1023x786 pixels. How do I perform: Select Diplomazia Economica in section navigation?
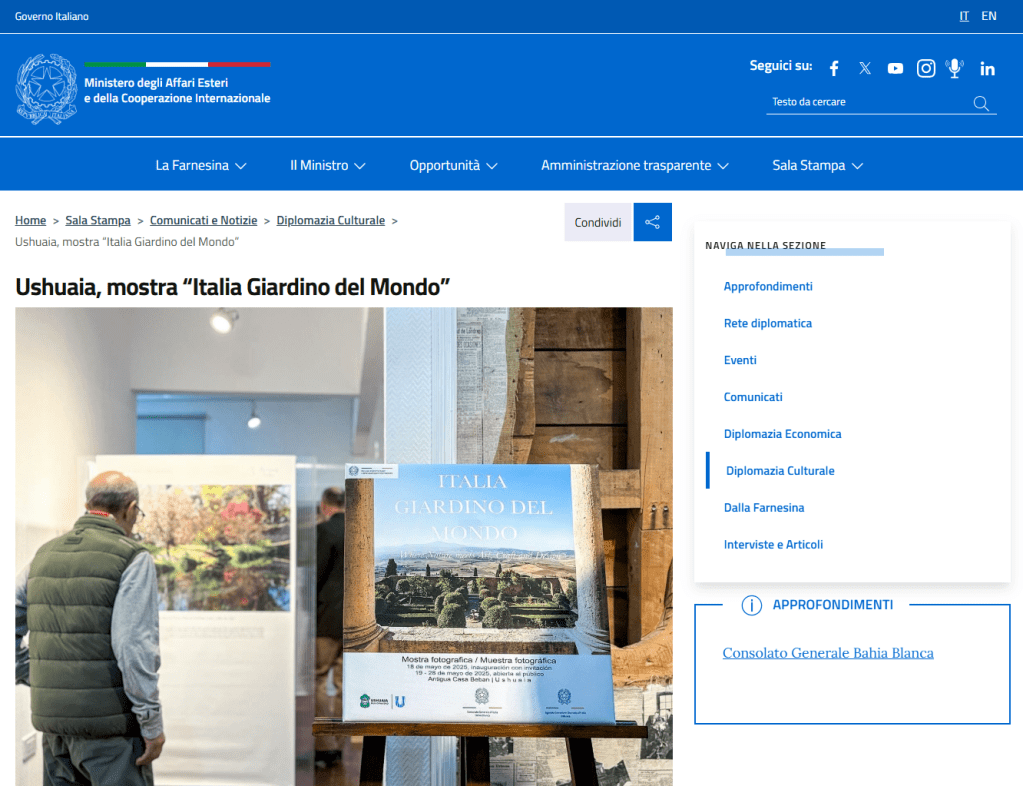[x=782, y=434]
